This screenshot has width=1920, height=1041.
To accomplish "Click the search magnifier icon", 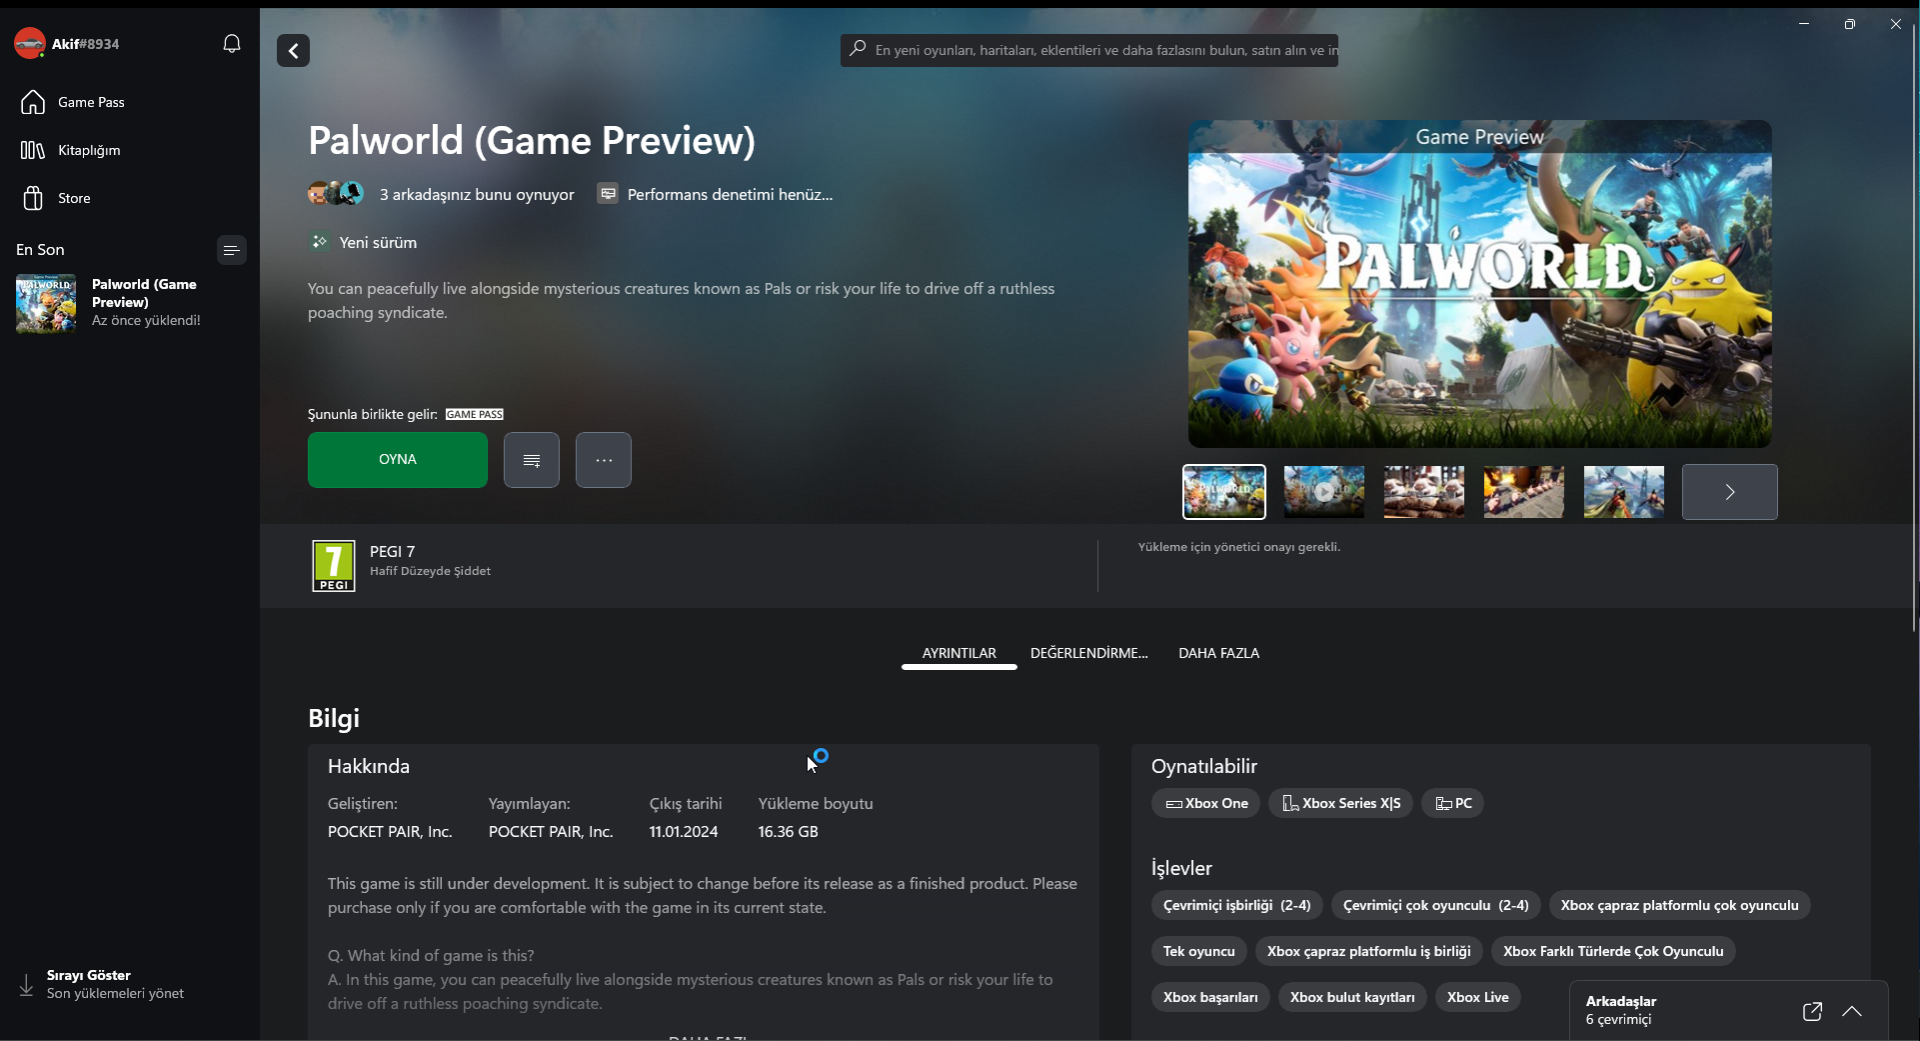I will tap(857, 49).
